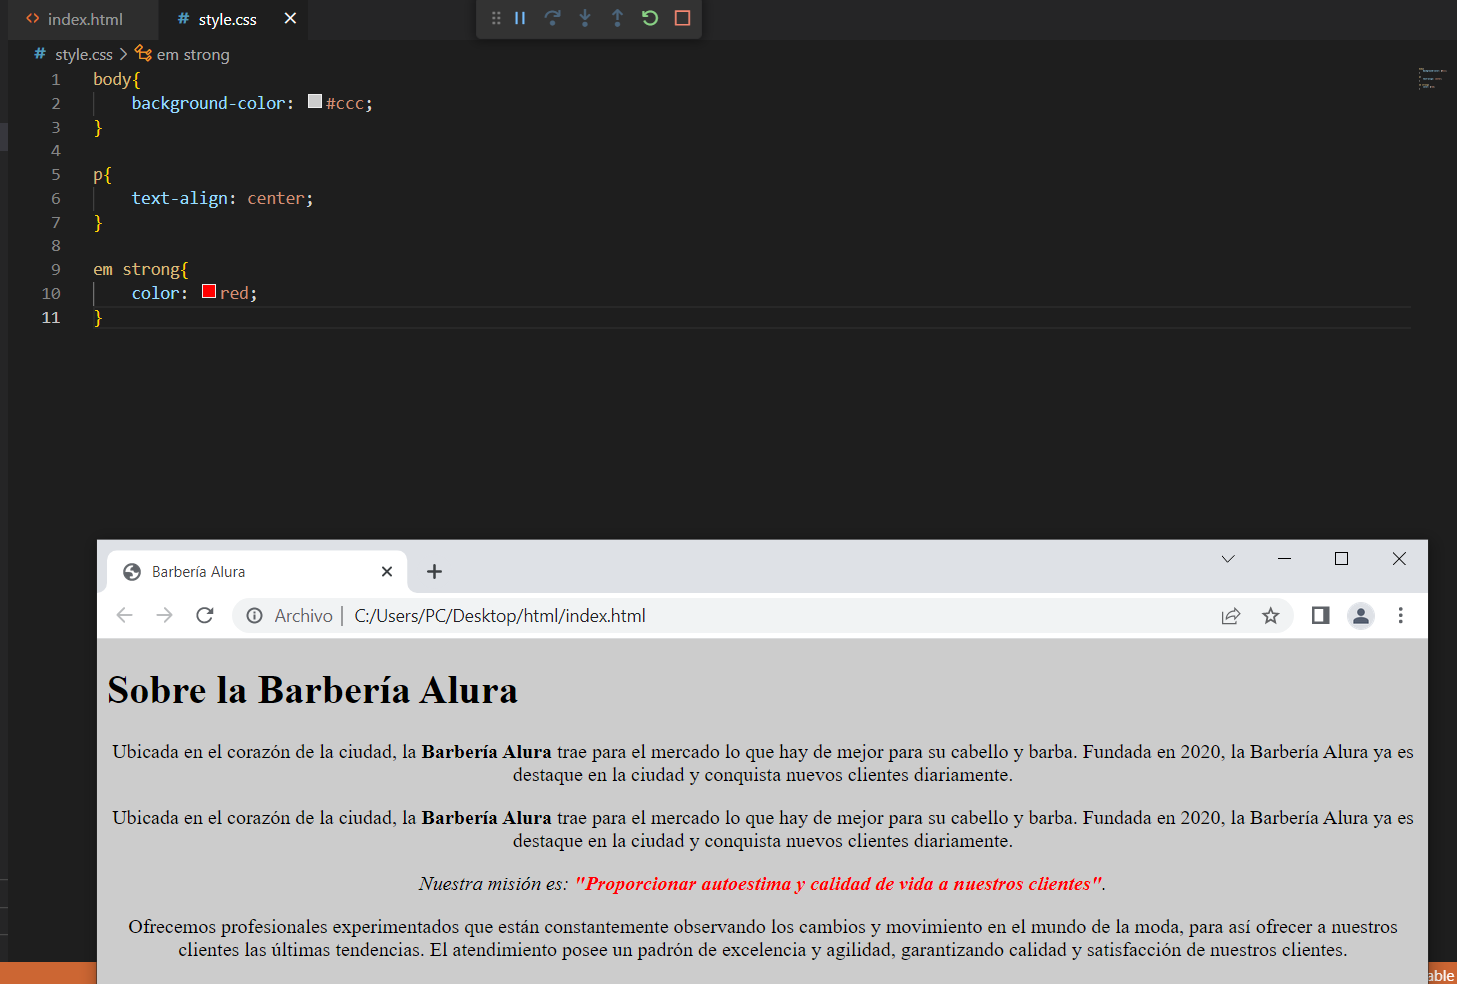Click the debug Step Into icon

(585, 18)
